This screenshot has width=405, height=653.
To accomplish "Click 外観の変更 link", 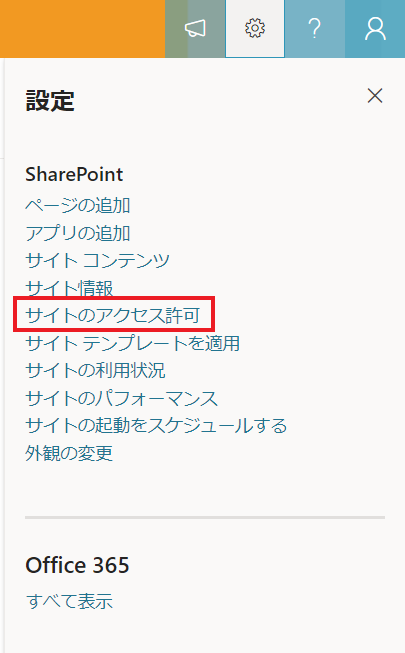I will point(69,453).
